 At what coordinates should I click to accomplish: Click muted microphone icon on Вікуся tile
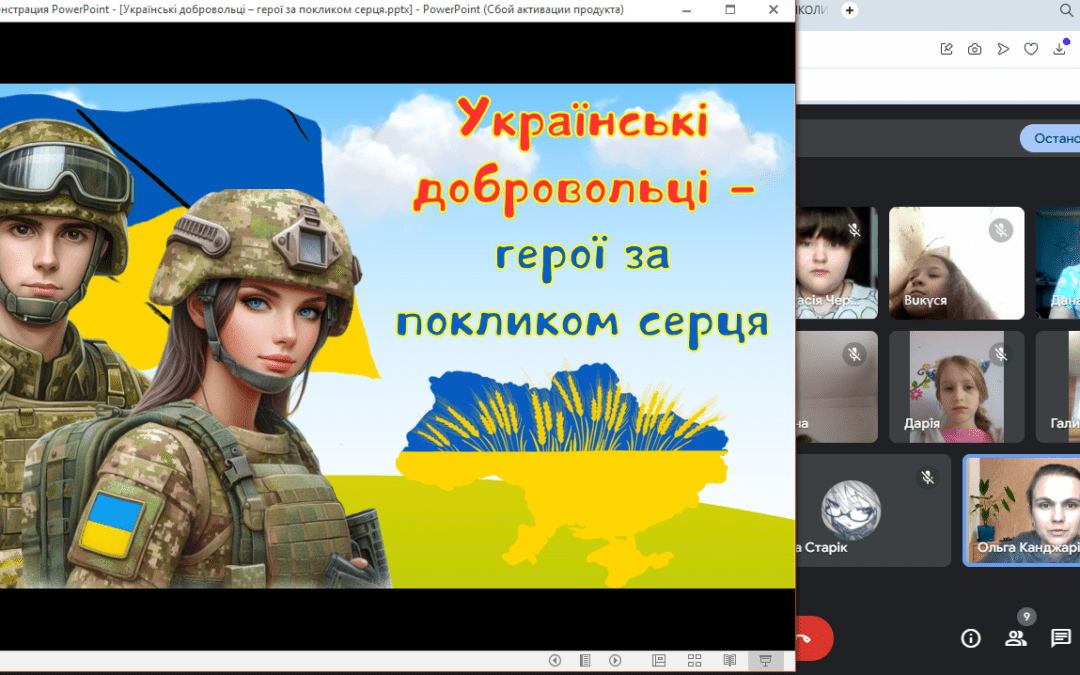tap(1001, 230)
